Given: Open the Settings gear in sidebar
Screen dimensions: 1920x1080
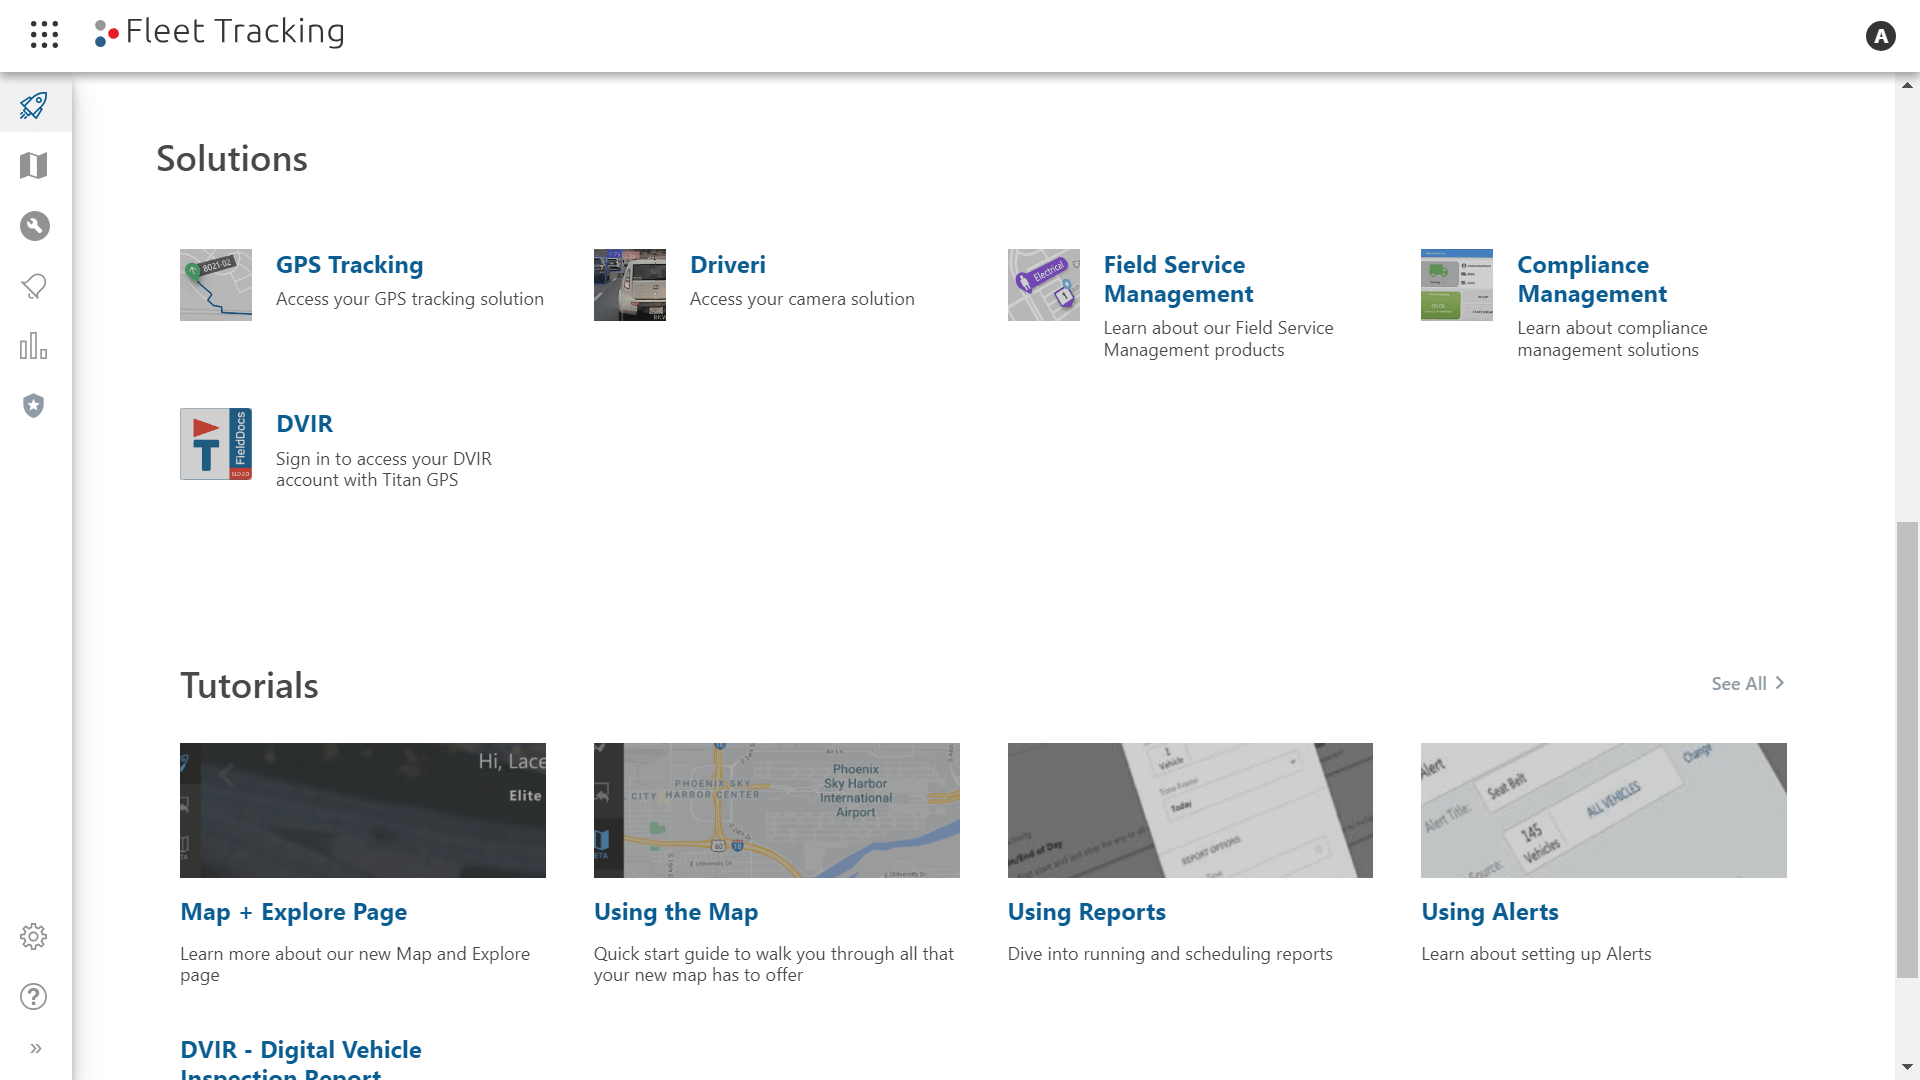Looking at the screenshot, I should 34,937.
